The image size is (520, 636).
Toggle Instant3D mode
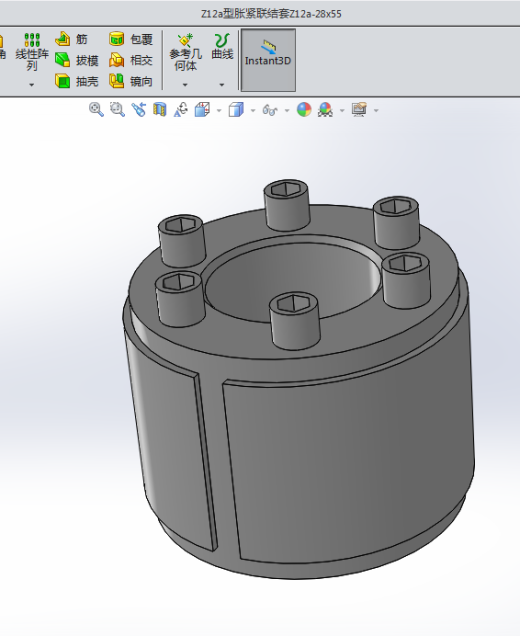268,60
